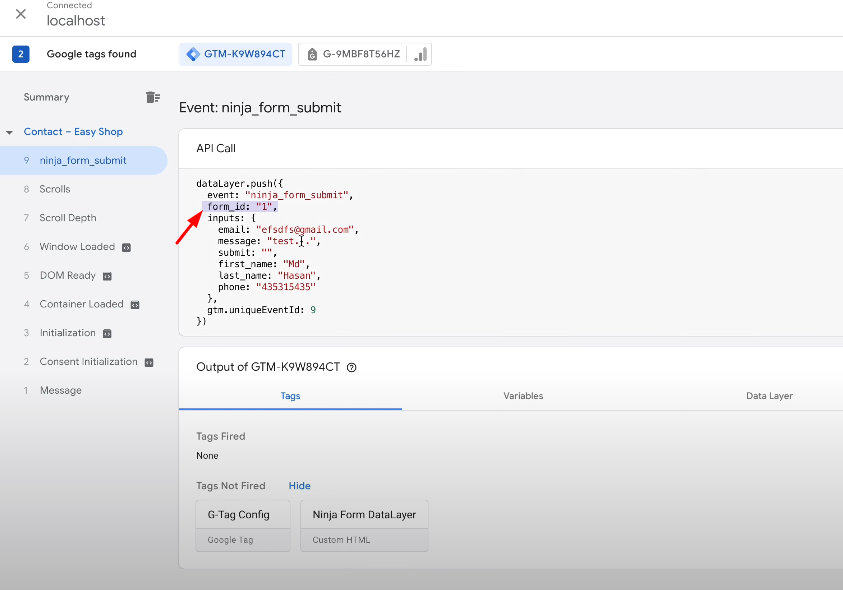
Task: Click the email value "efsdfs@gmail.com"
Action: 305,230
